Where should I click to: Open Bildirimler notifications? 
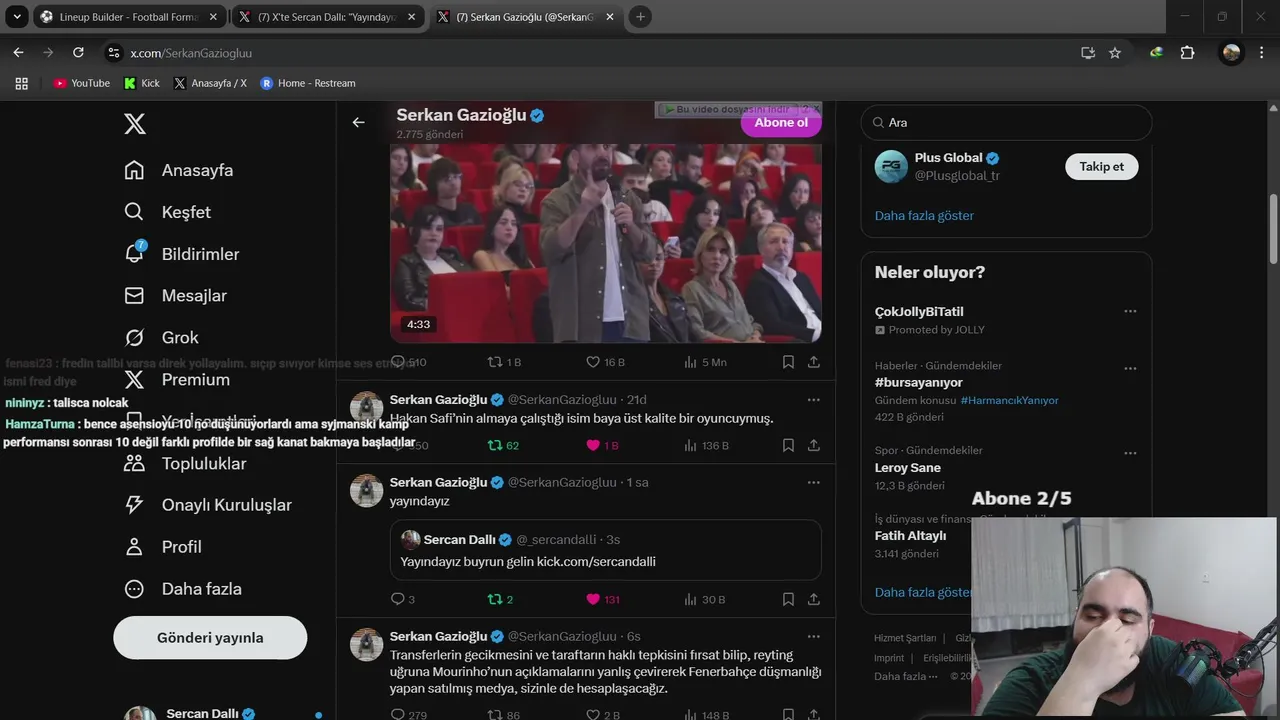(x=182, y=254)
